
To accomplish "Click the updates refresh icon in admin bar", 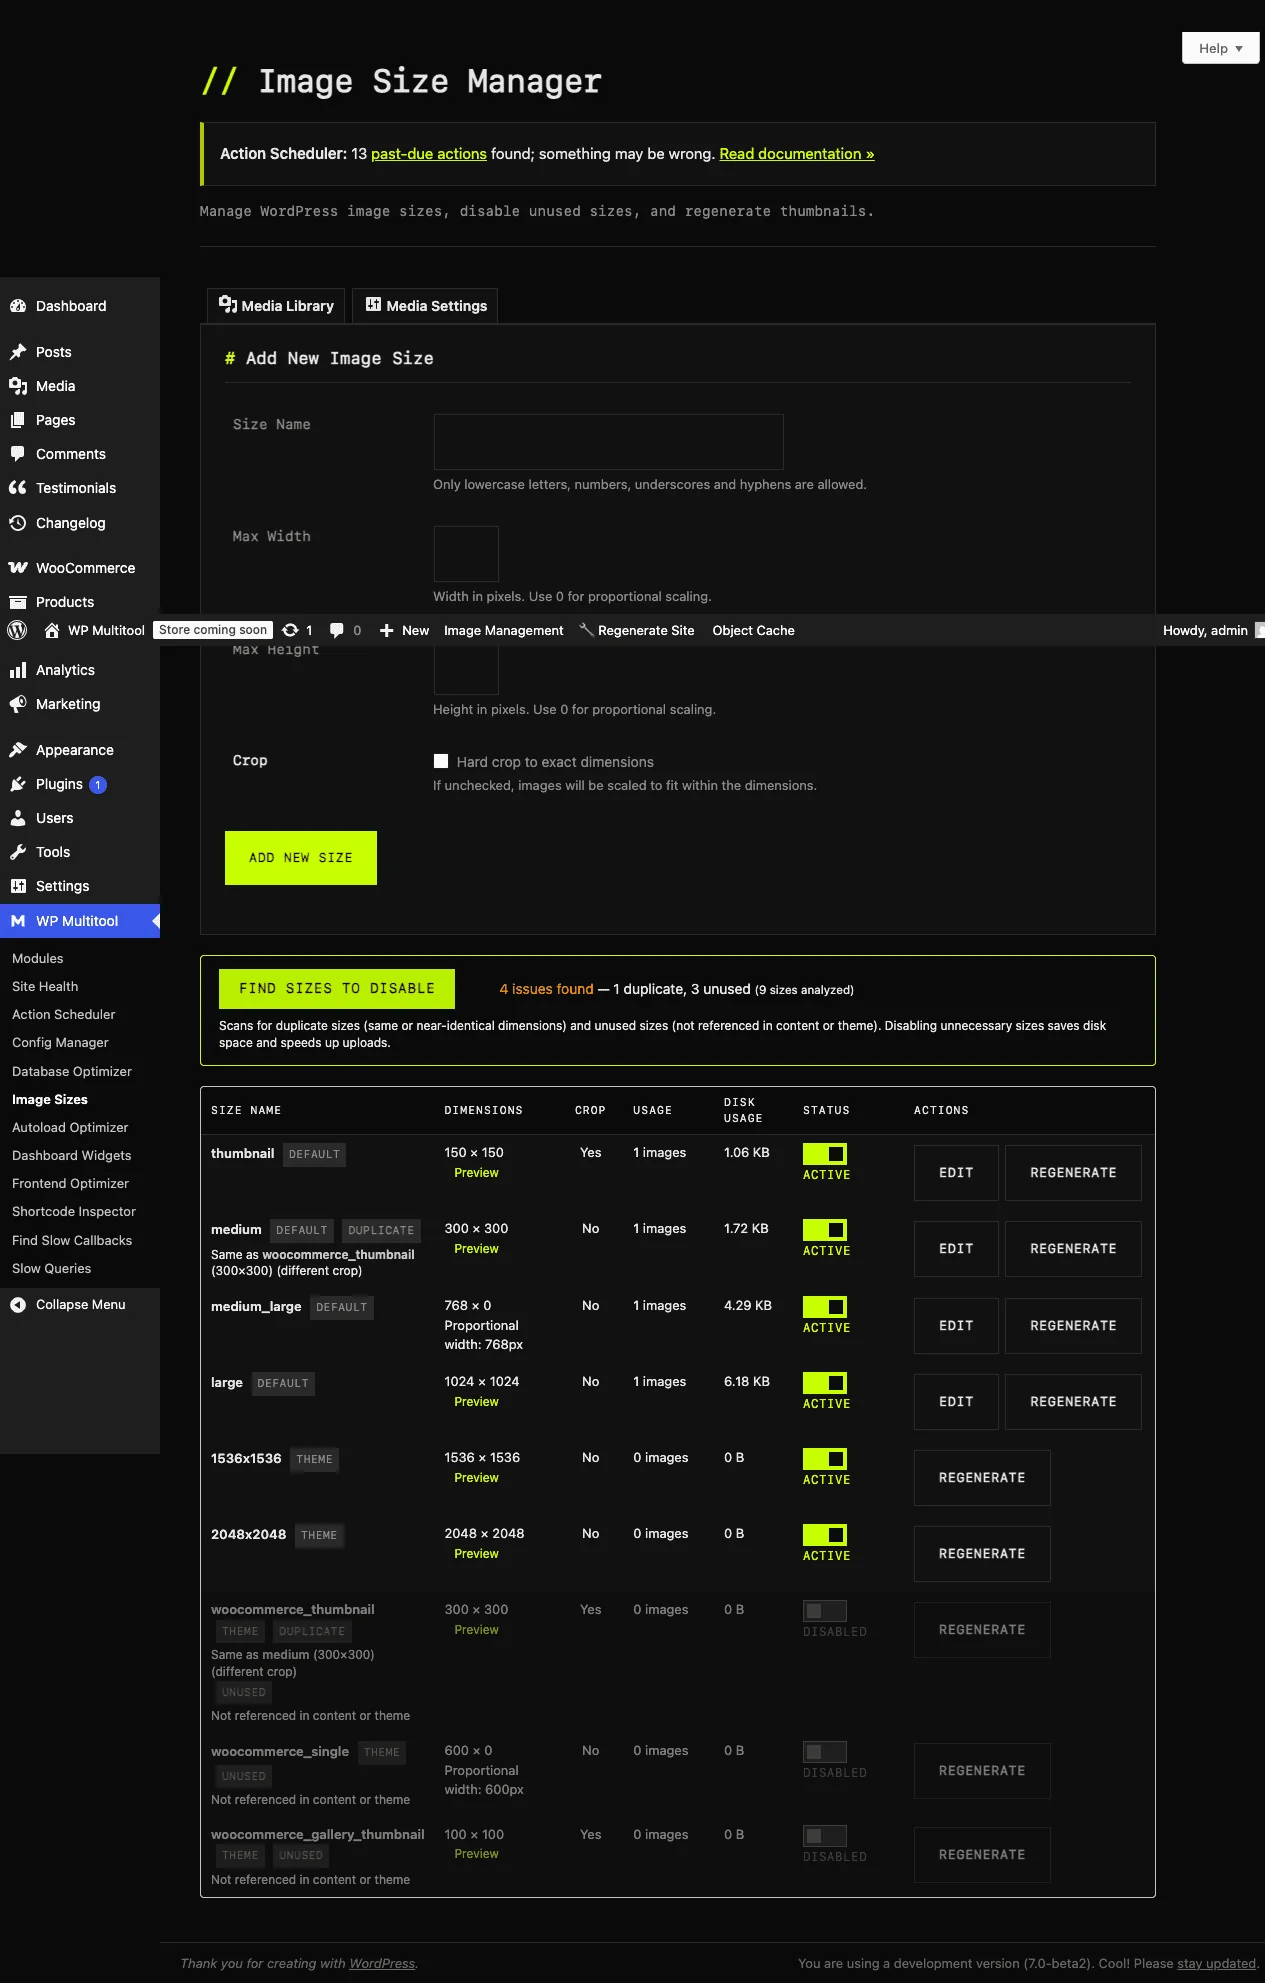I will coord(290,630).
